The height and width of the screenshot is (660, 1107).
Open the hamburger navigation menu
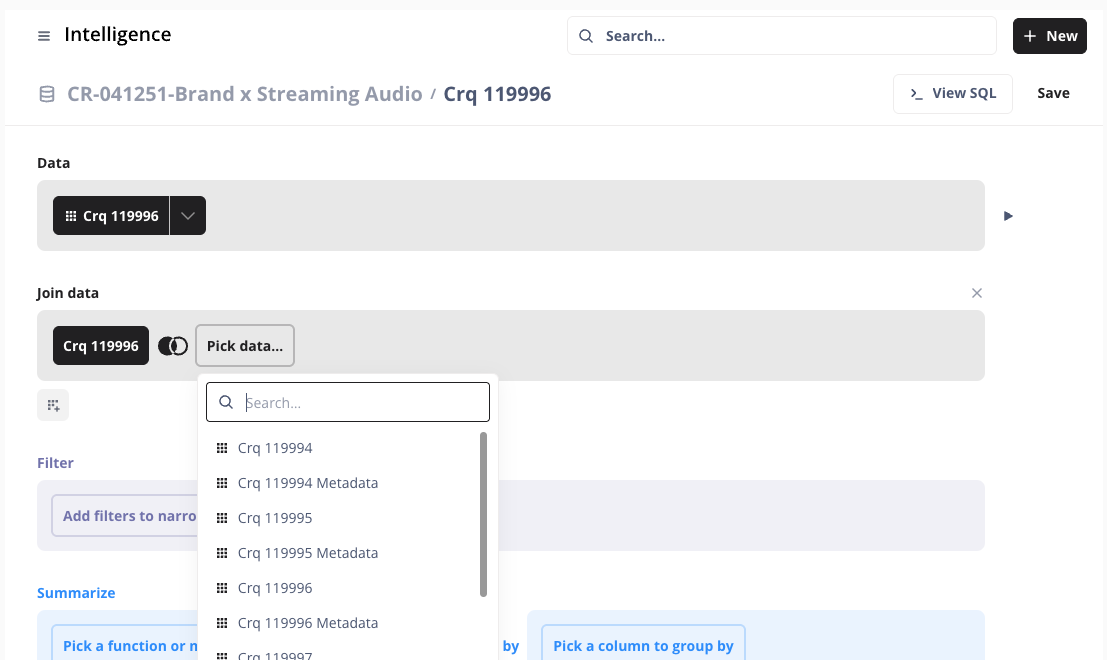[44, 36]
